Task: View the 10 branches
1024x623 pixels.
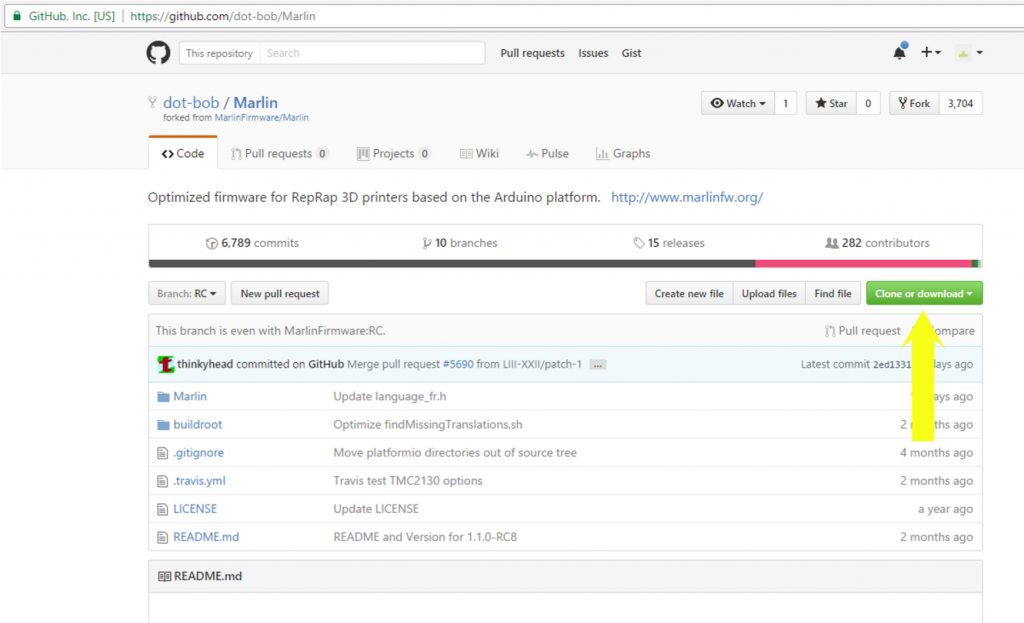Action: coord(460,243)
